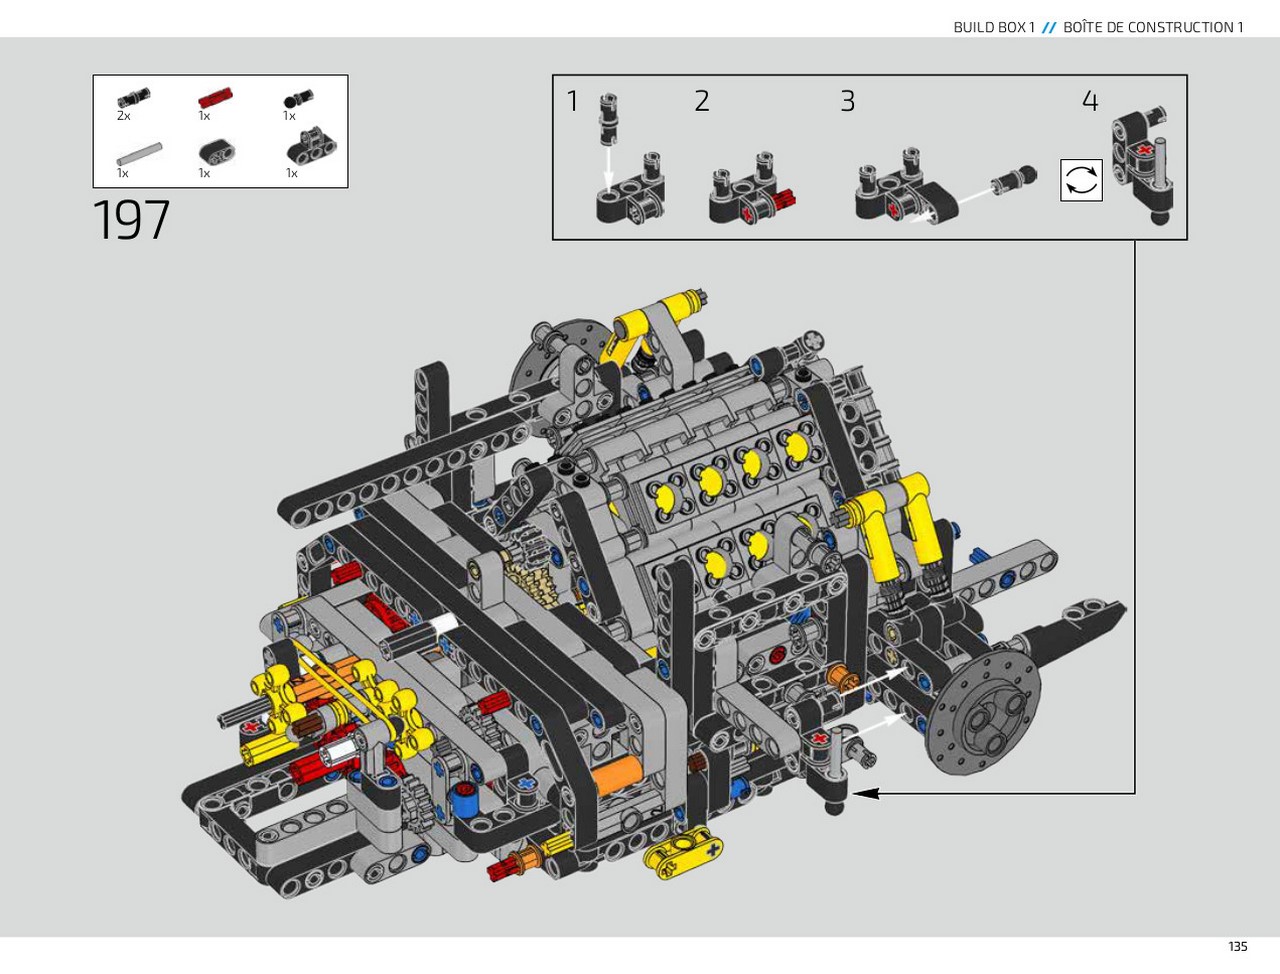This screenshot has height=974, width=1280.
Task: Click the sub-step number "4" label
Action: (1090, 101)
